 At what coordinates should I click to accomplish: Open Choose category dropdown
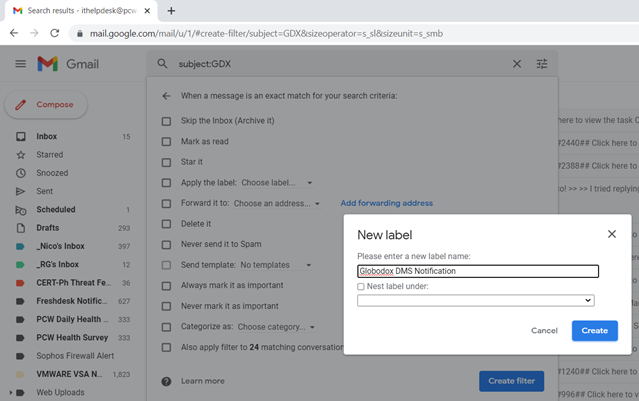tap(276, 327)
